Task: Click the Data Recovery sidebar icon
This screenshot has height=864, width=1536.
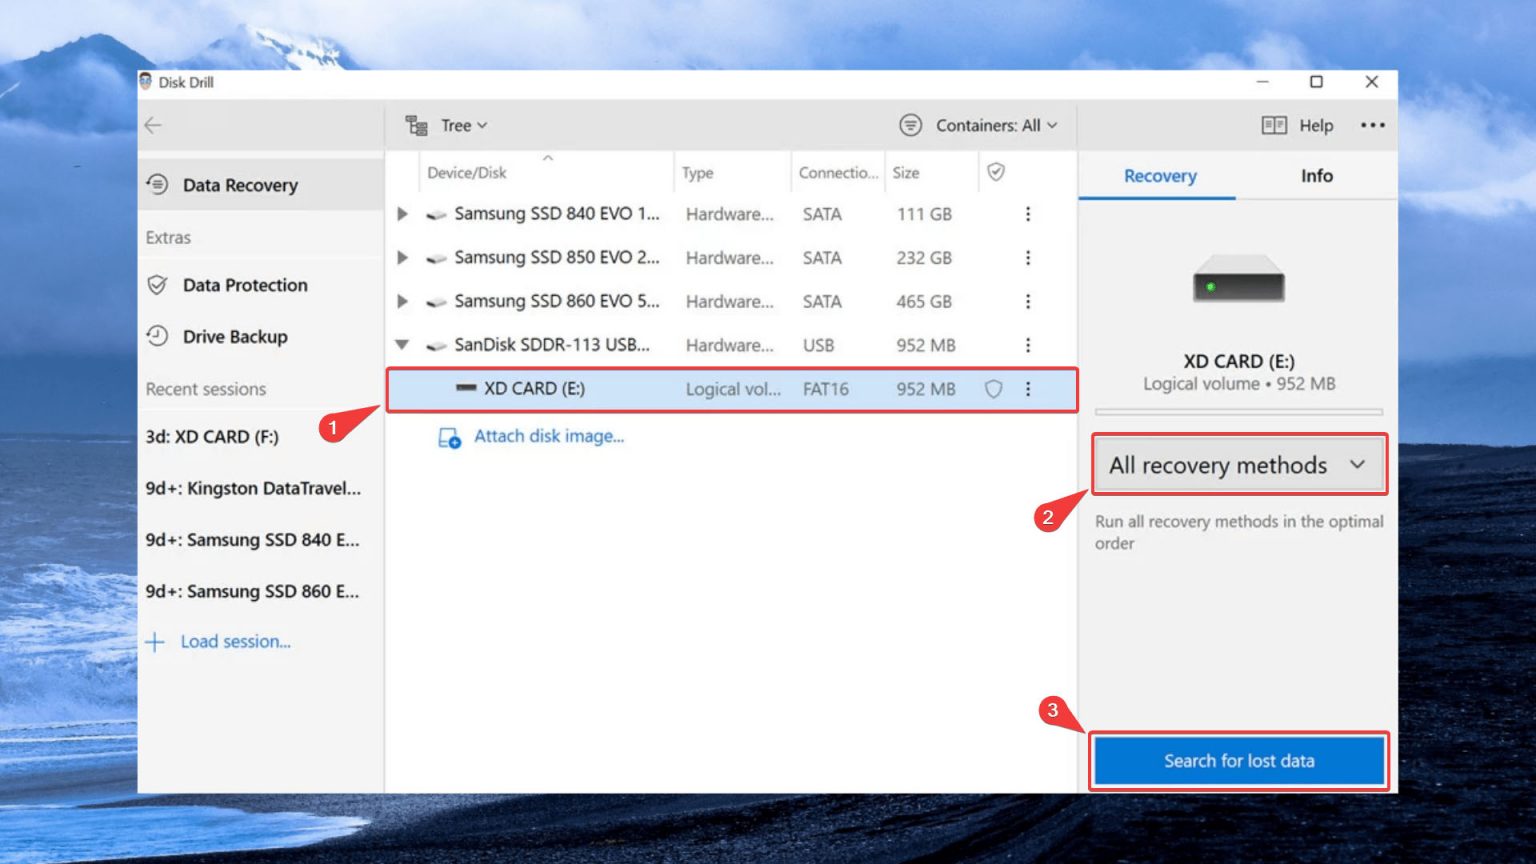Action: click(x=157, y=184)
